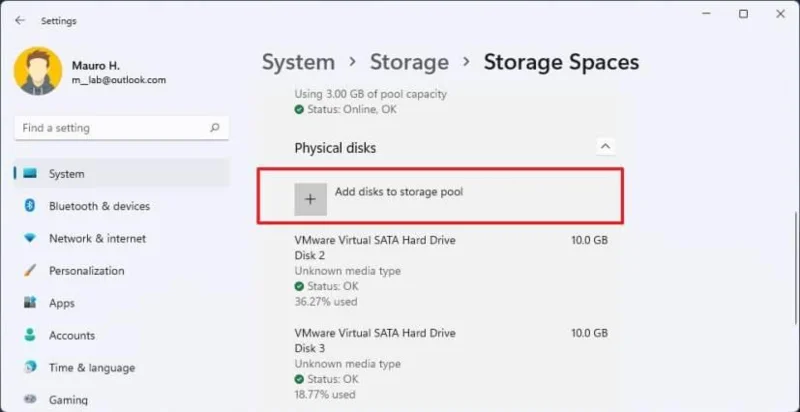This screenshot has height=412, width=800.
Task: Click the 10.0 GB size for Disk 2
Action: coord(589,240)
